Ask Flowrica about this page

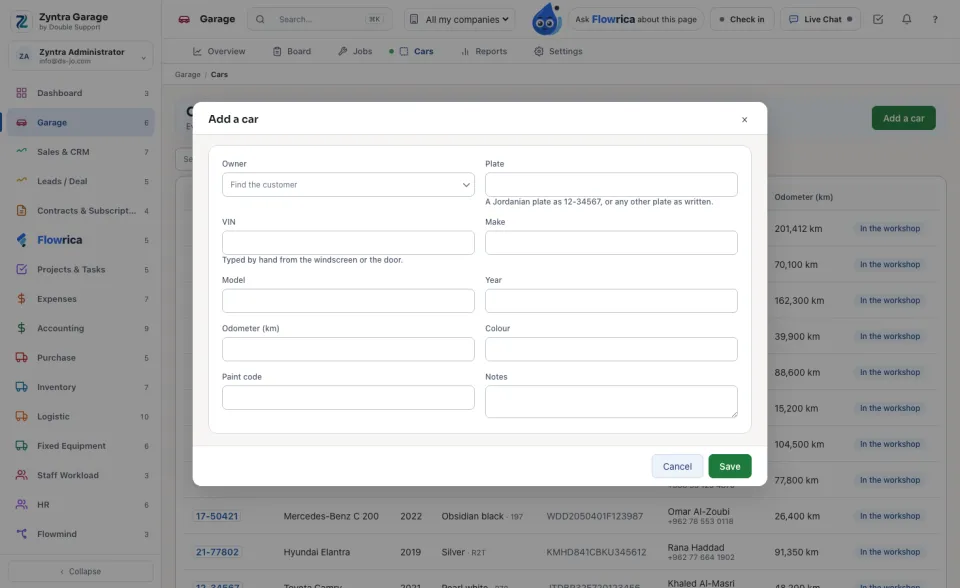(x=636, y=19)
